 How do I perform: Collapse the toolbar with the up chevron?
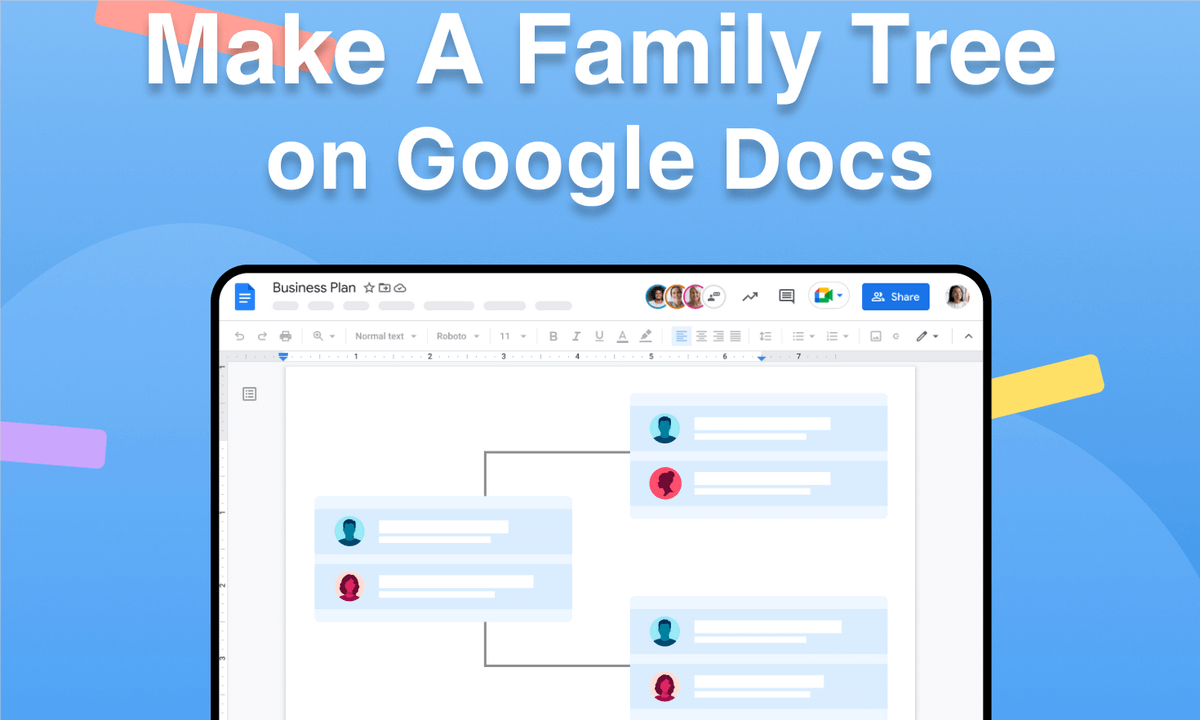coord(968,336)
